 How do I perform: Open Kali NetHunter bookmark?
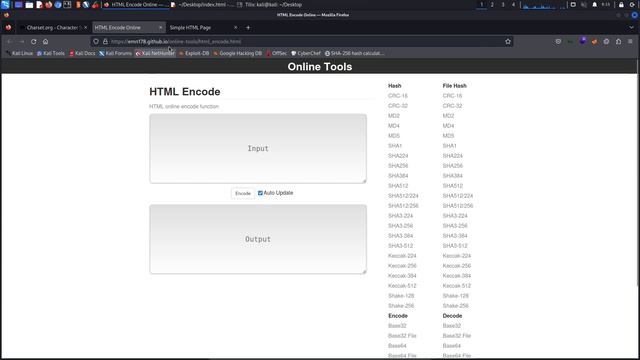tap(155, 53)
